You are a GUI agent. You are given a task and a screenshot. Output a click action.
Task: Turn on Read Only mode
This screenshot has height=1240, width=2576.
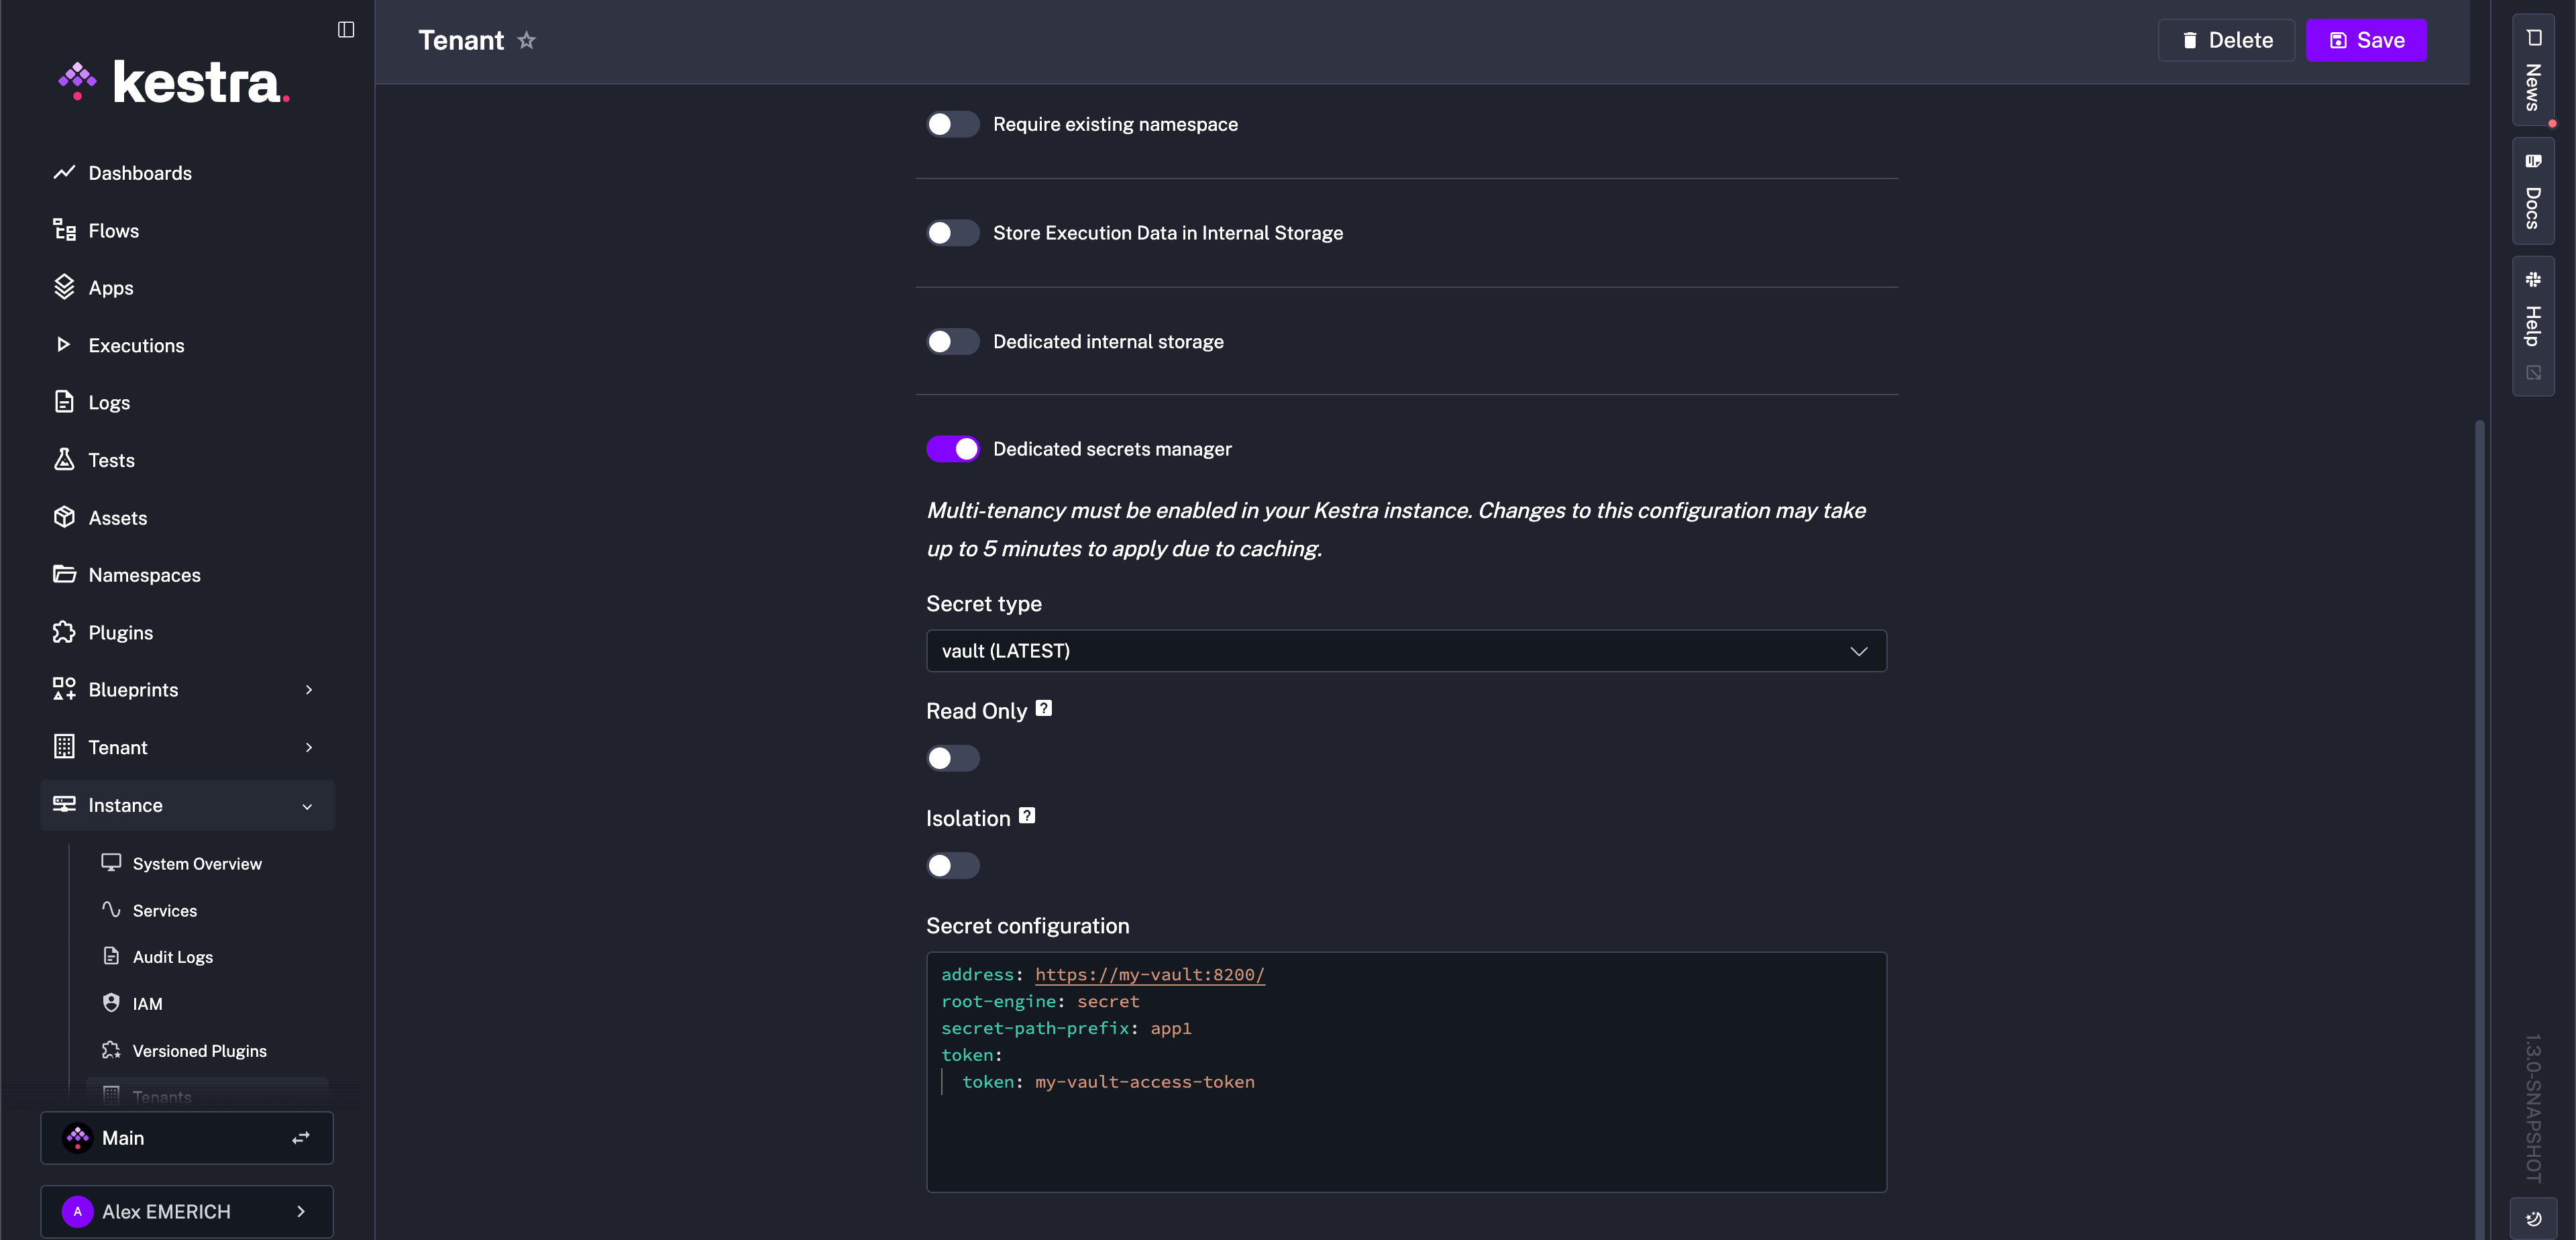[x=952, y=759]
